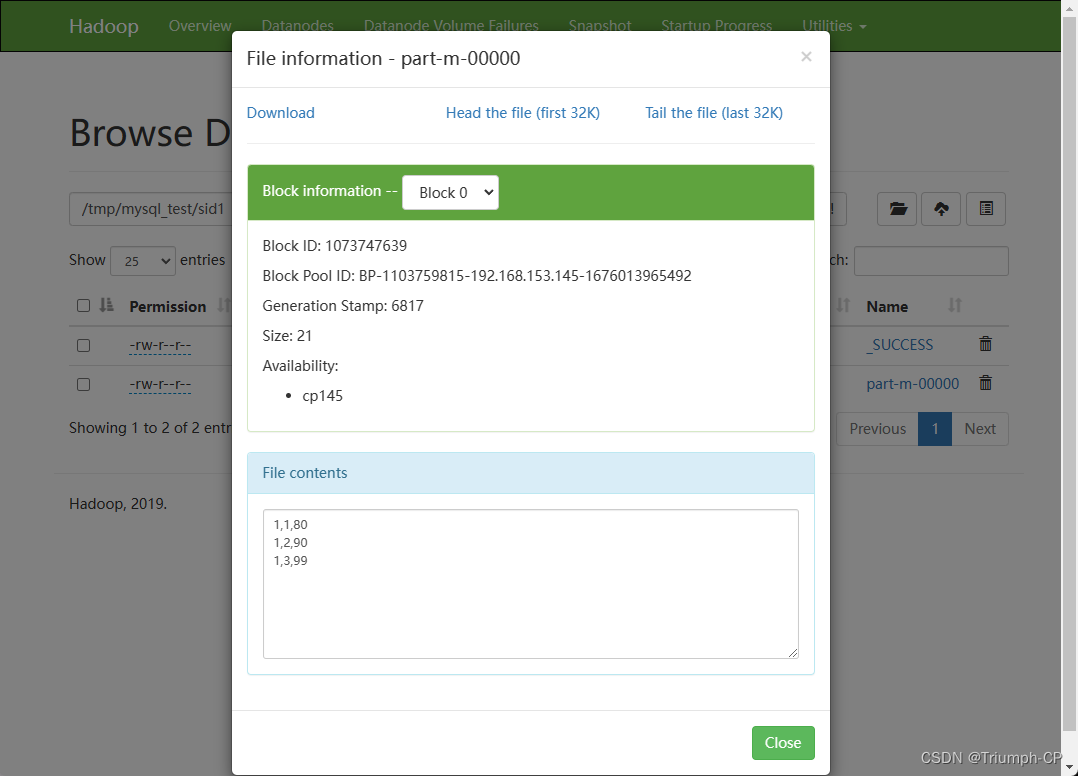Image resolution: width=1078 pixels, height=776 pixels.
Task: Sort by the Name column arrows
Action: click(954, 305)
